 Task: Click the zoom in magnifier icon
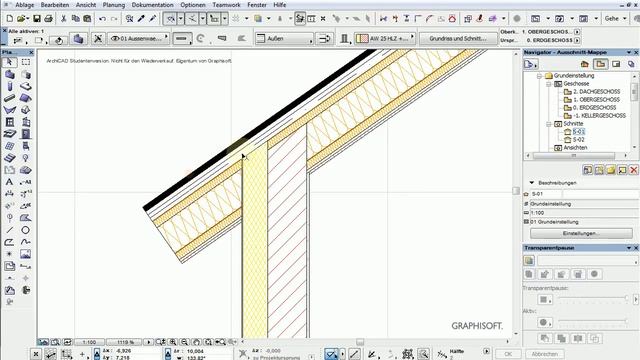tap(173, 342)
